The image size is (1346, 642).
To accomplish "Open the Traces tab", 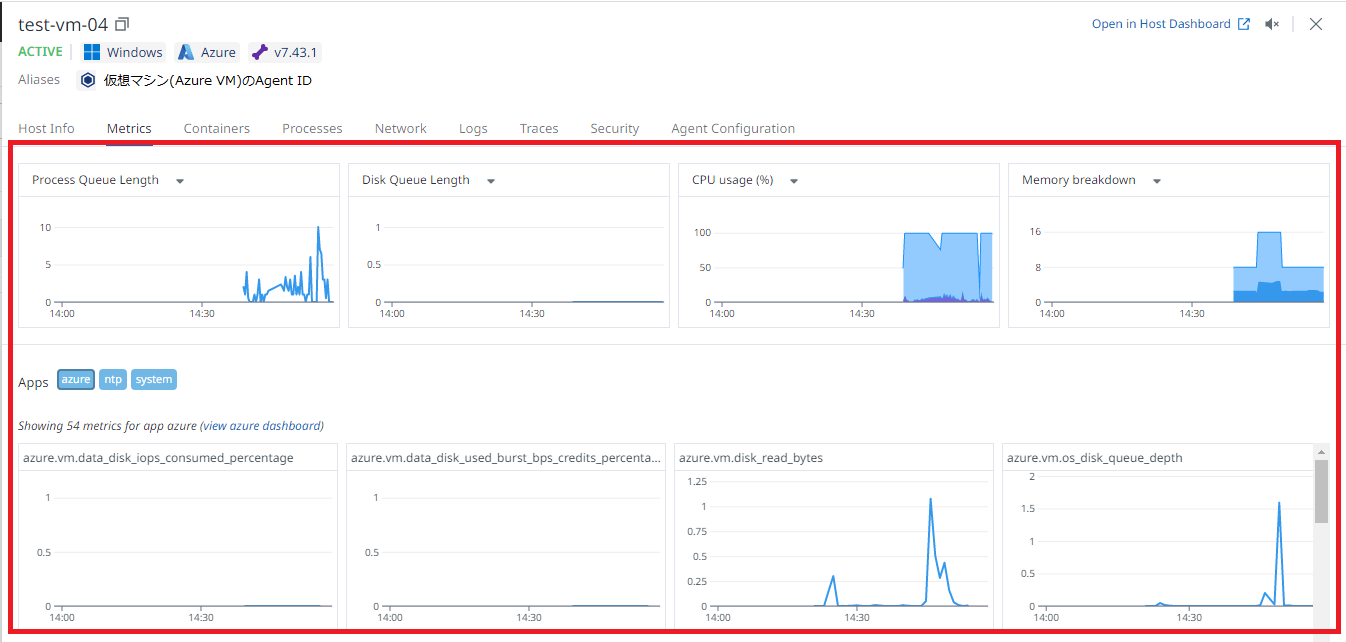I will click(539, 128).
